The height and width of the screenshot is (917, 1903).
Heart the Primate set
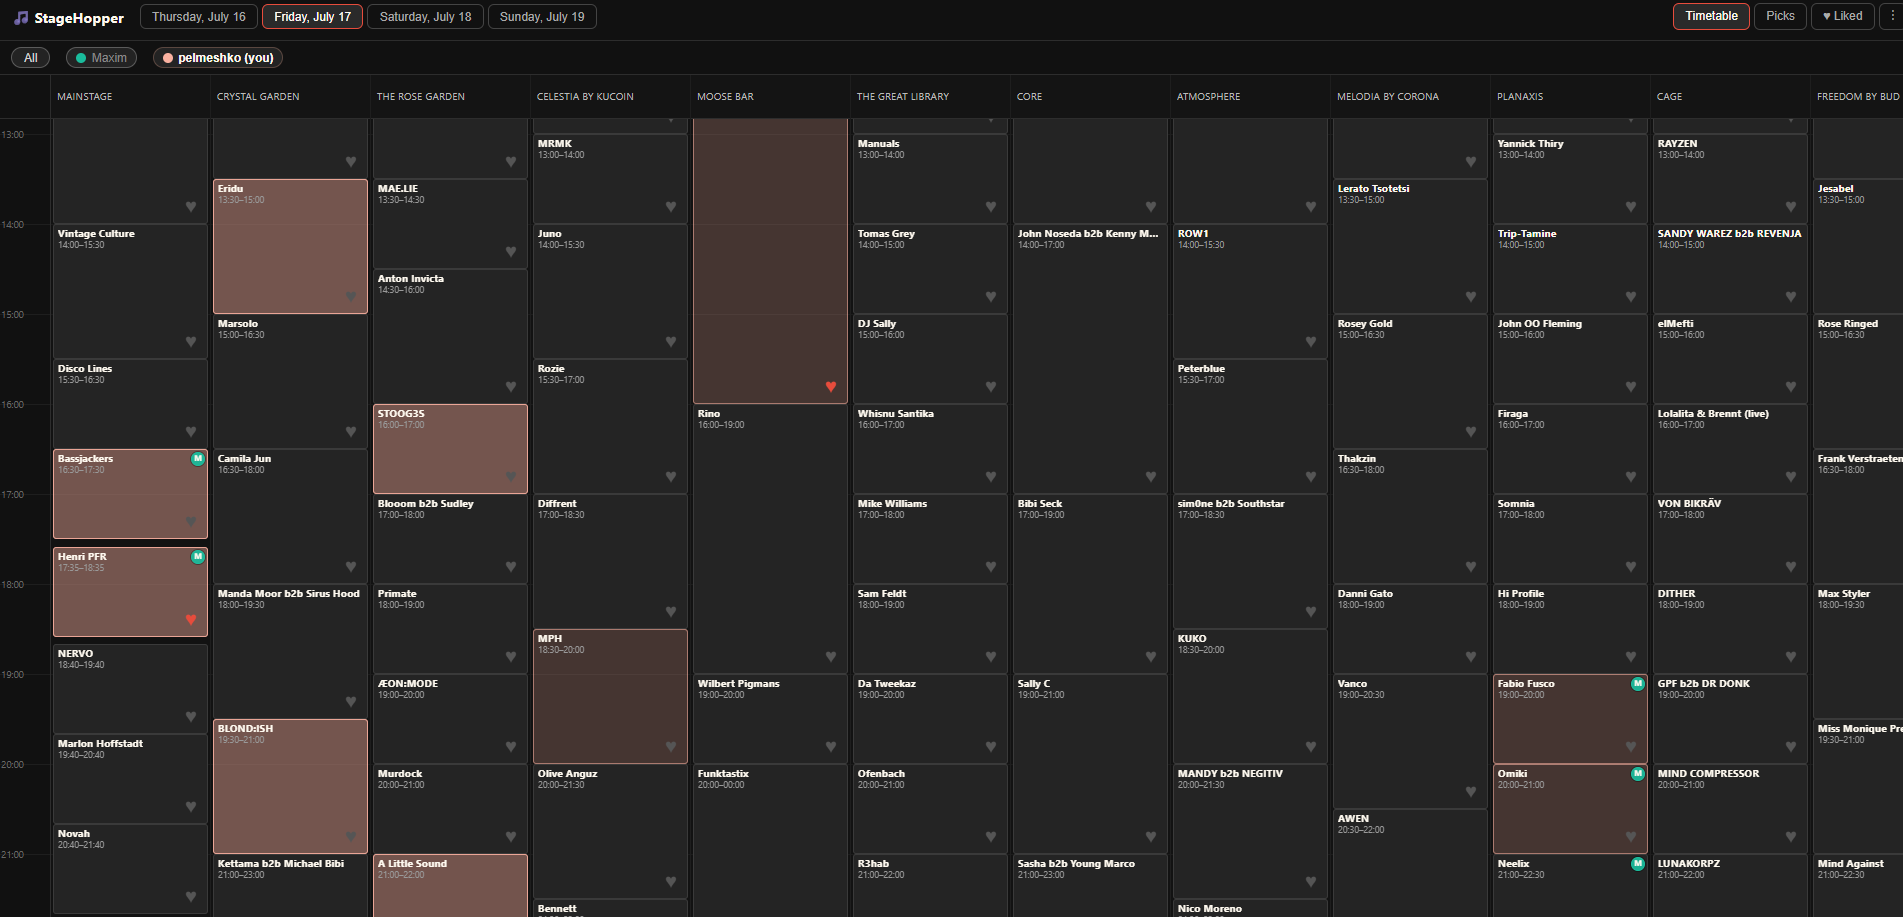[511, 657]
